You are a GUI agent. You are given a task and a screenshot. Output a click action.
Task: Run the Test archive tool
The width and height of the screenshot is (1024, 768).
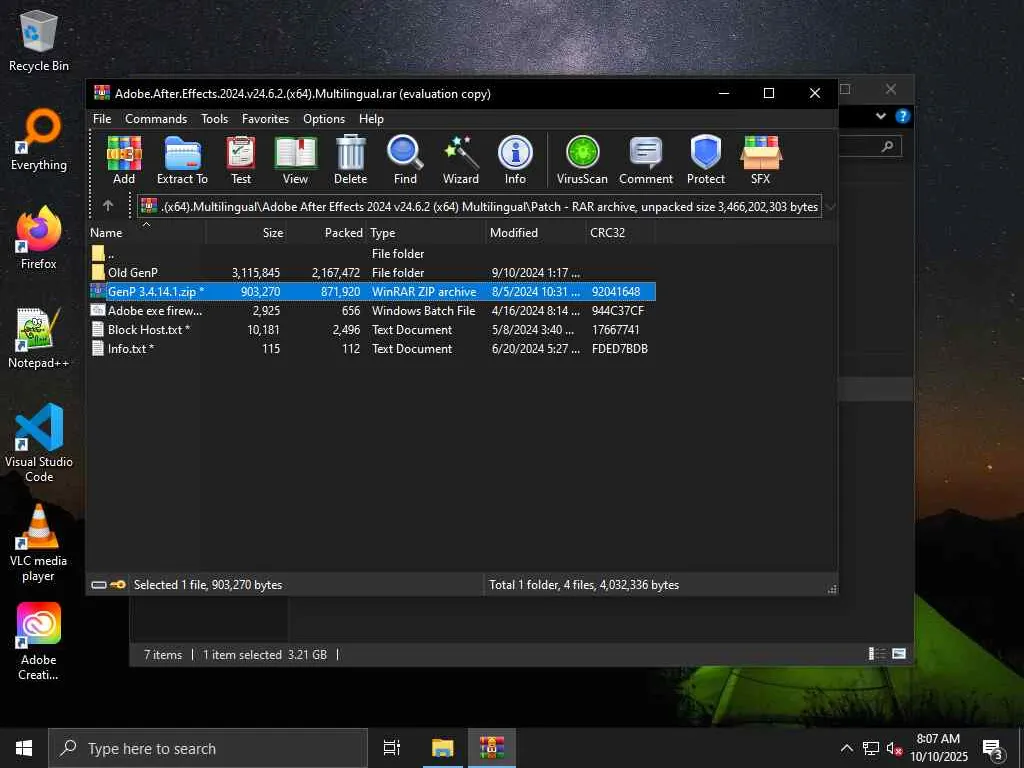point(240,160)
